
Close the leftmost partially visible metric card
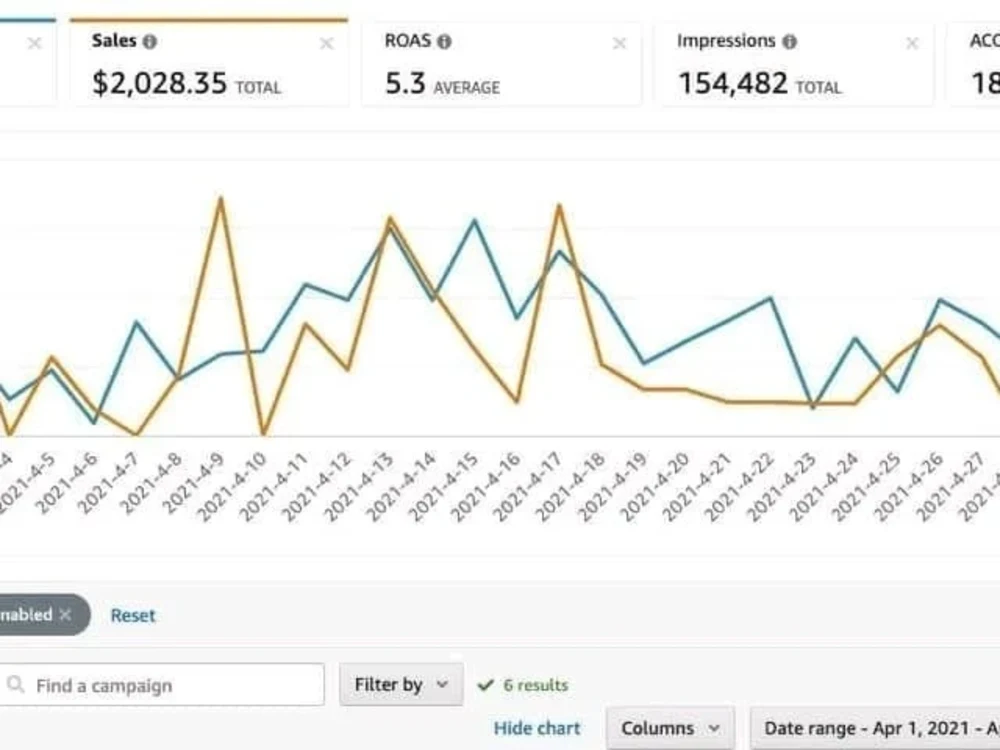[x=35, y=43]
